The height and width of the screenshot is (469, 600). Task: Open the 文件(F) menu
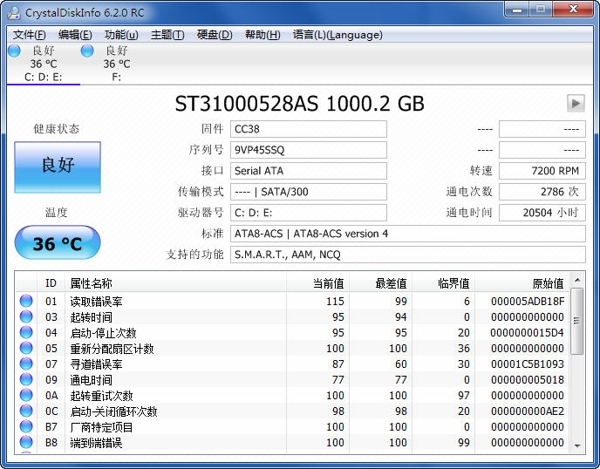click(x=30, y=35)
